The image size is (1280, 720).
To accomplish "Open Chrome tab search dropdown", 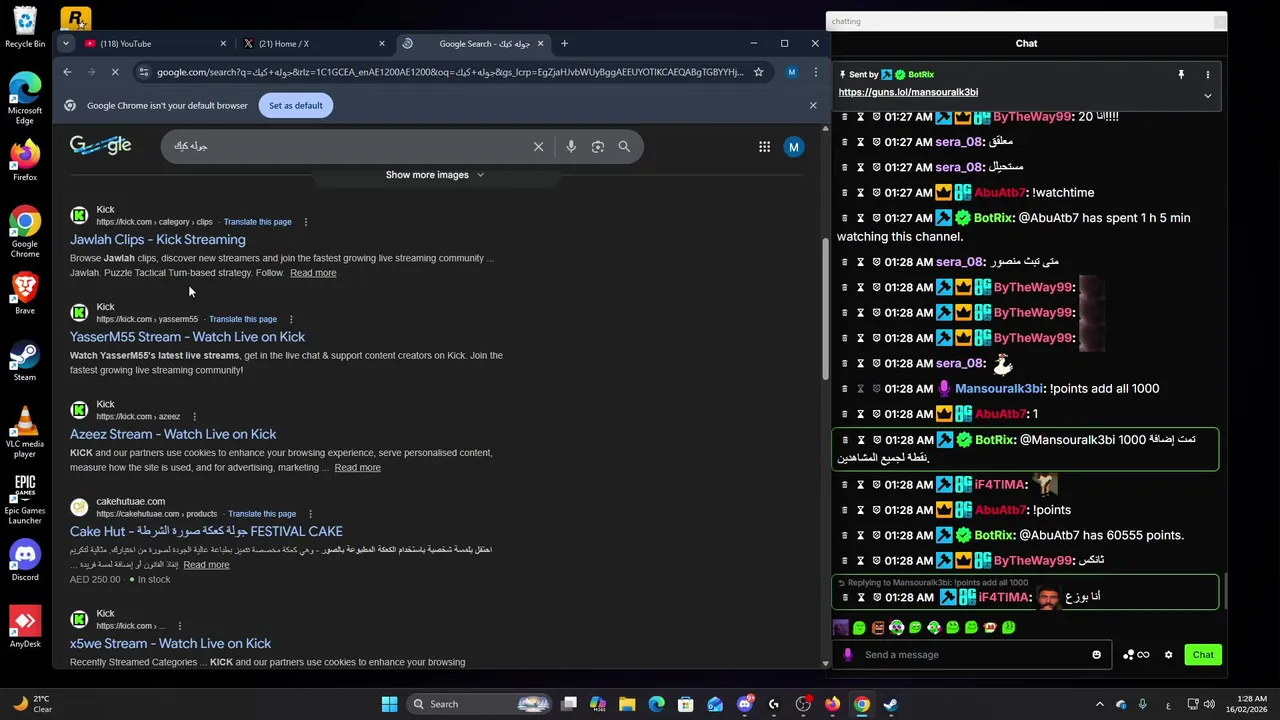I will coord(65,43).
